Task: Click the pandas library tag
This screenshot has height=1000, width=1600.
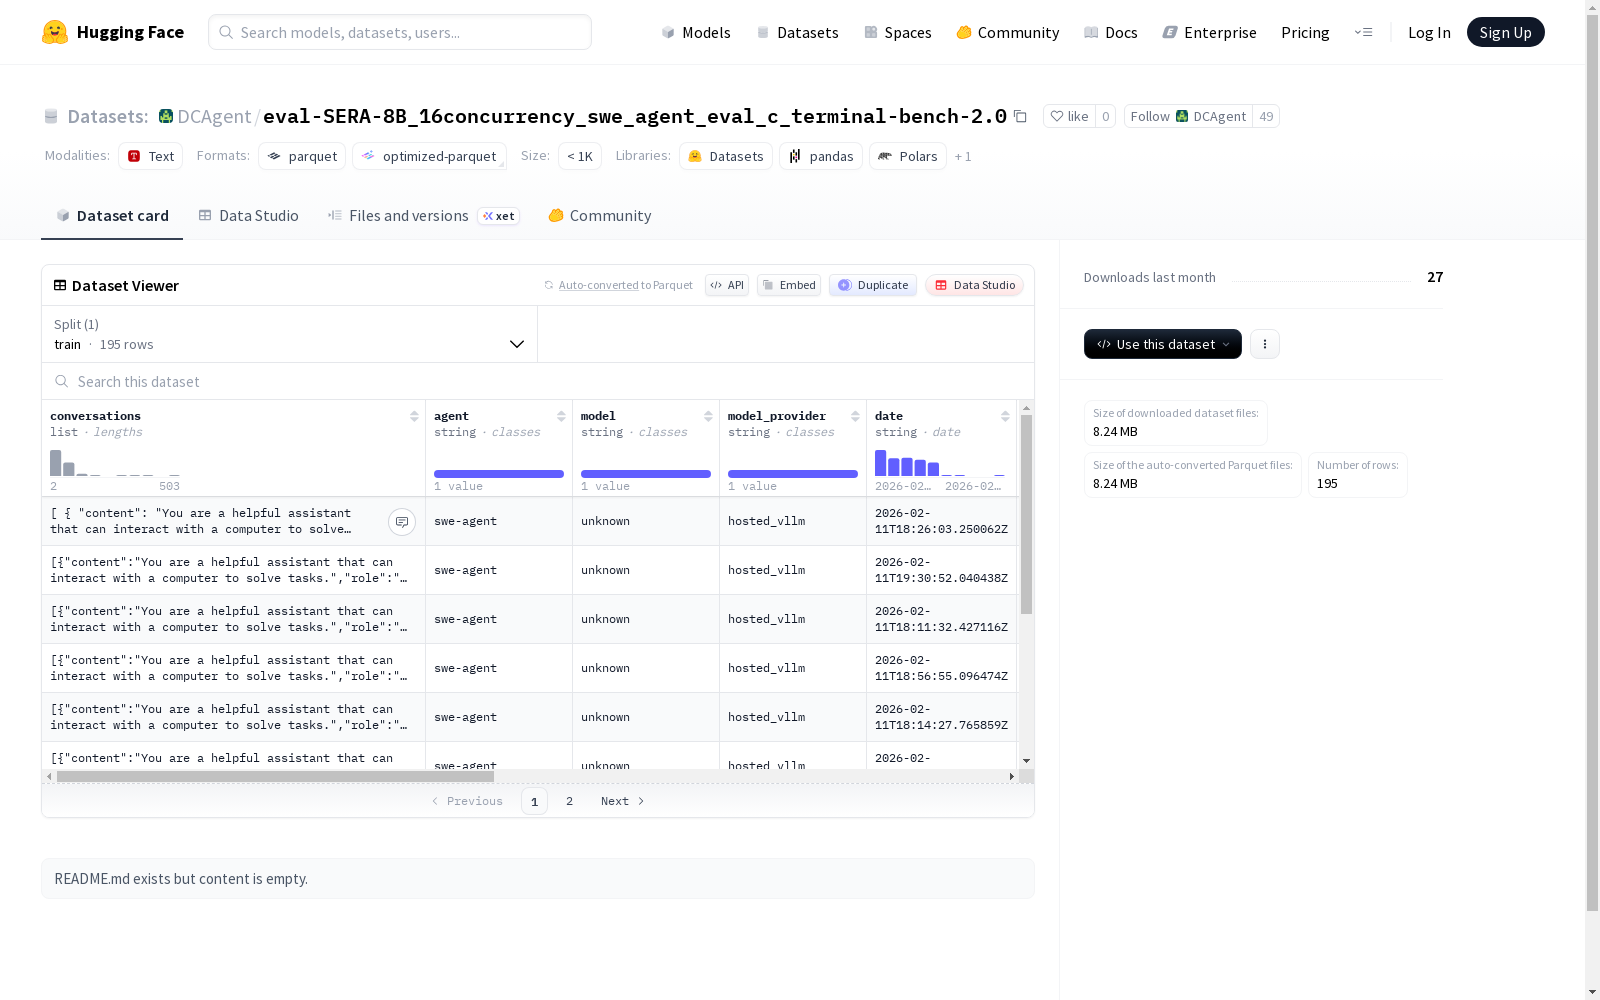Action: (x=821, y=156)
